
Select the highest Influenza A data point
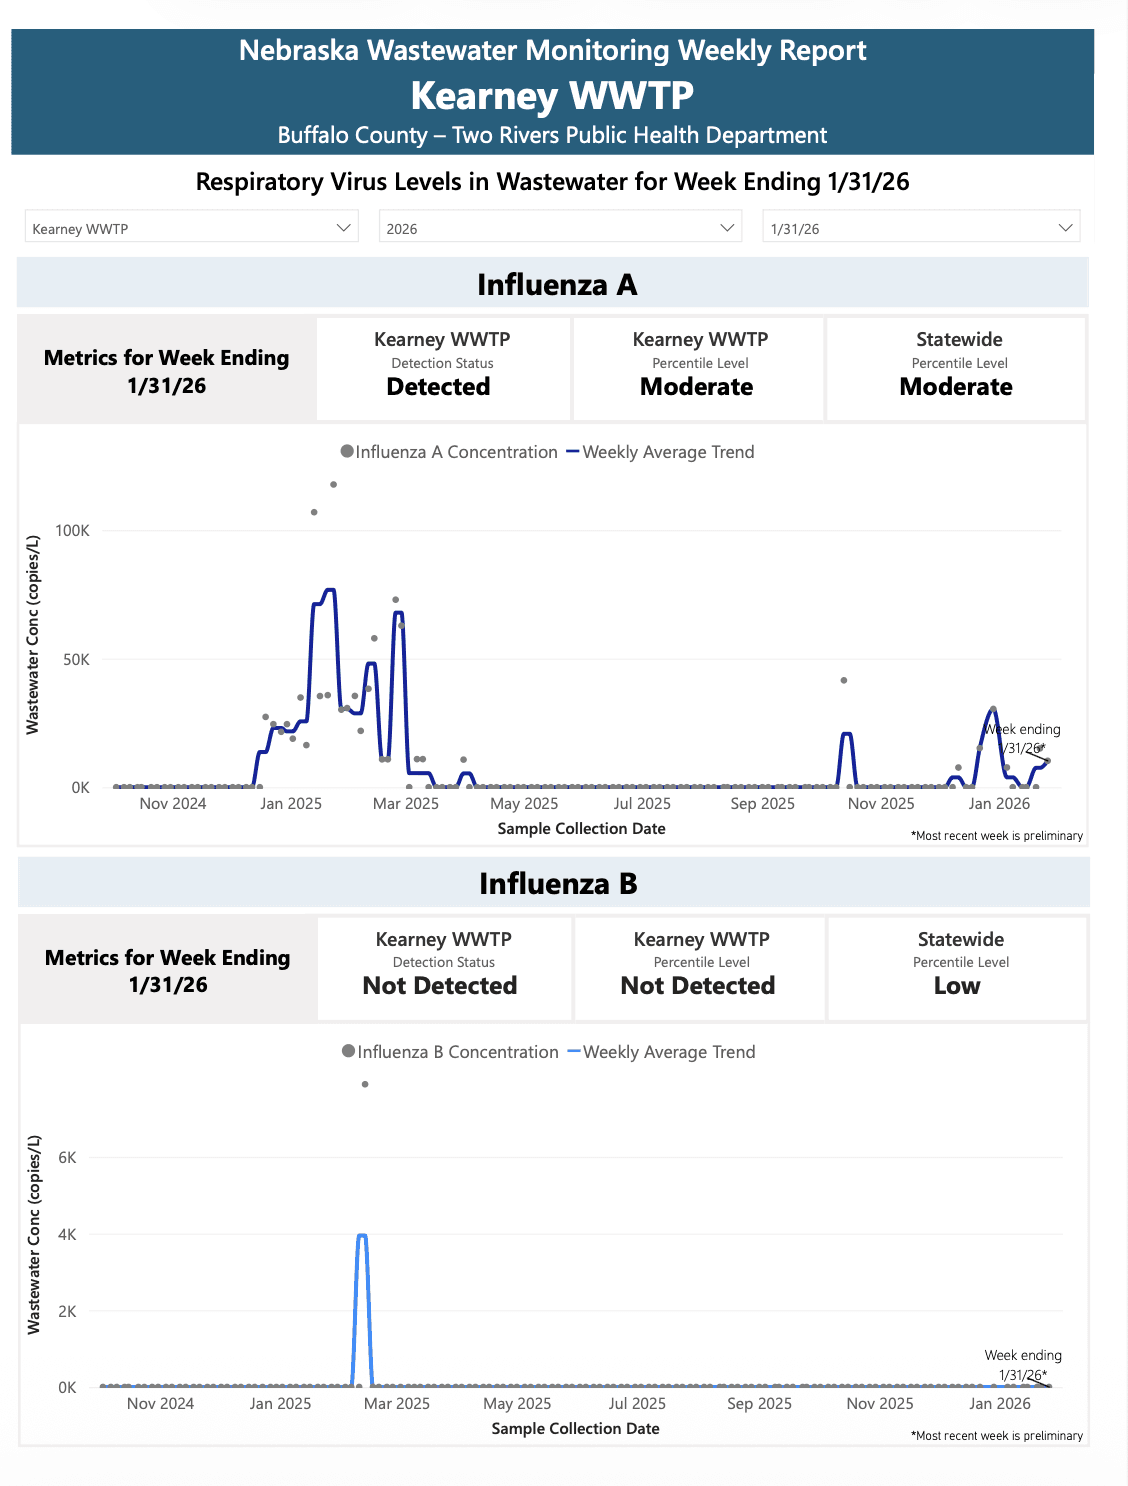tap(333, 485)
